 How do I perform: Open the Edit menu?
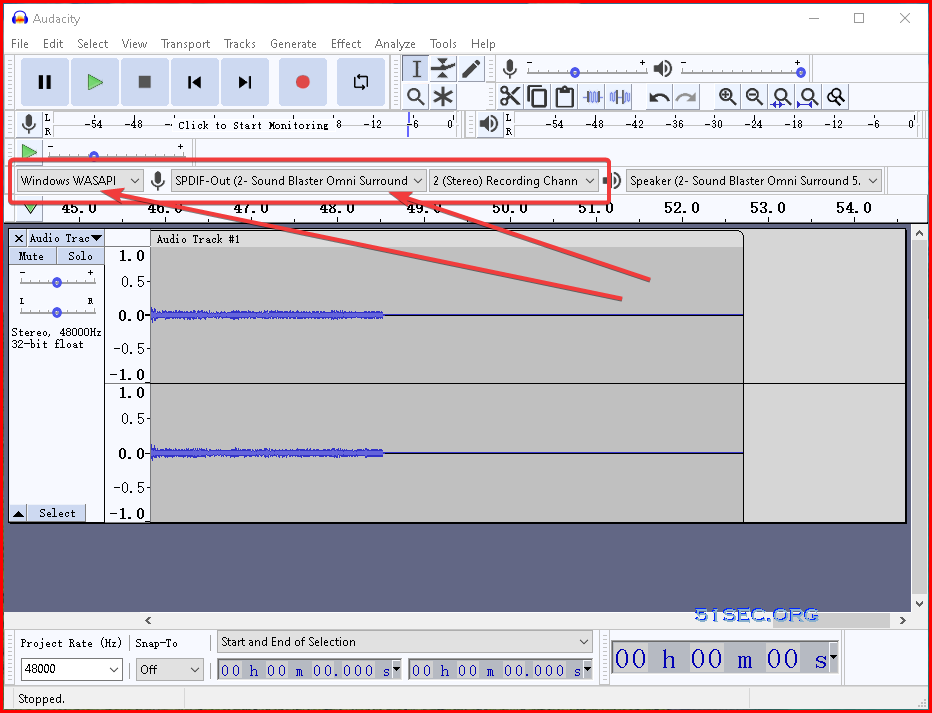point(53,44)
